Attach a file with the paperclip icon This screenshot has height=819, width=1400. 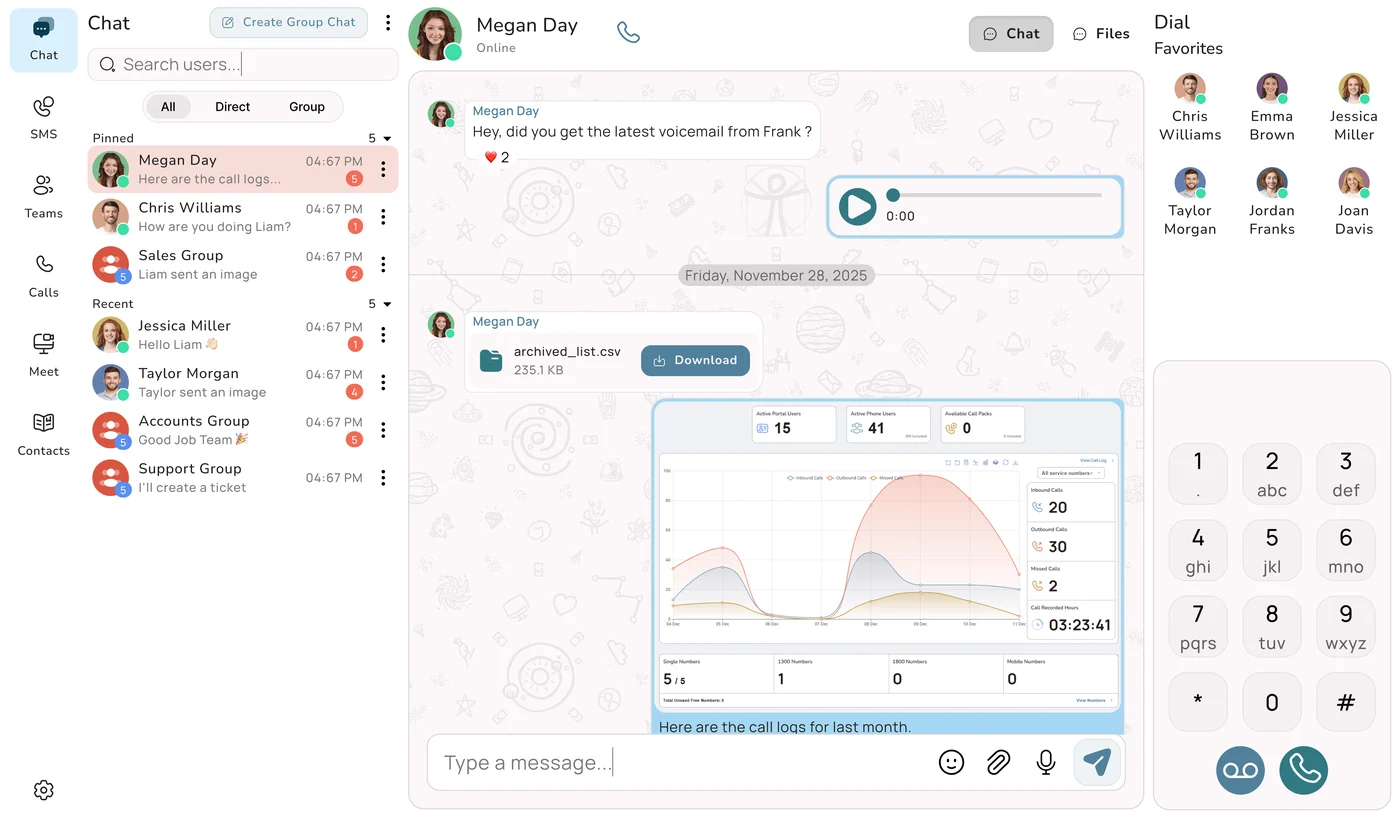pyautogui.click(x=998, y=763)
